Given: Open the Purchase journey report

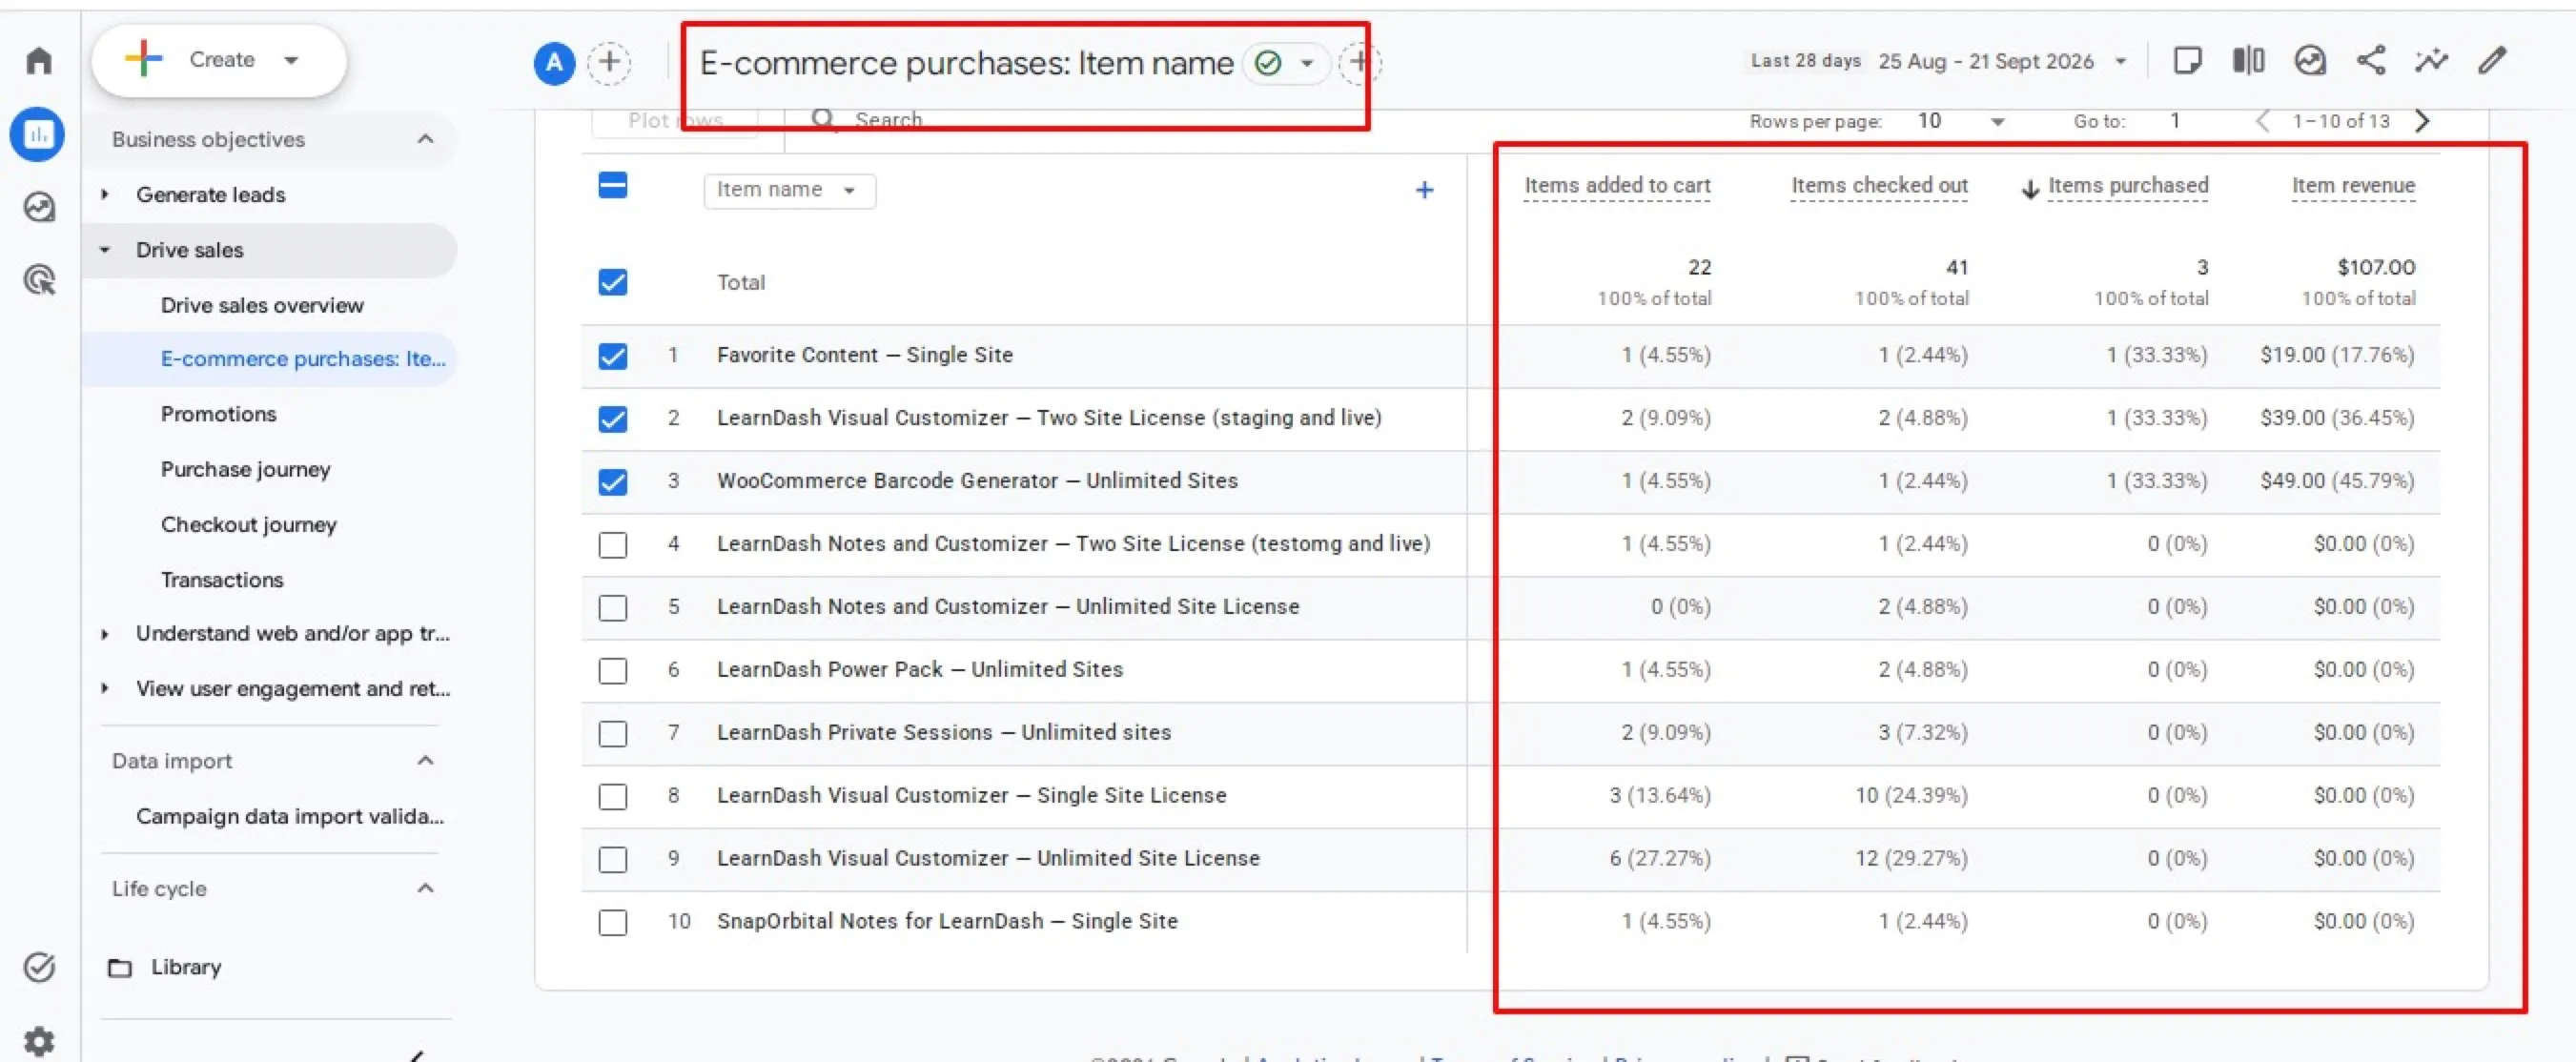Looking at the screenshot, I should (245, 469).
